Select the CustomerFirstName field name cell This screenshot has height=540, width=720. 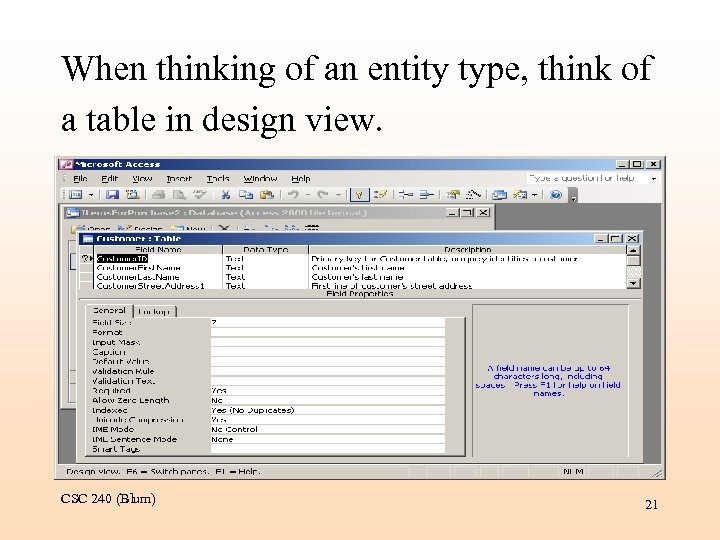[158, 268]
